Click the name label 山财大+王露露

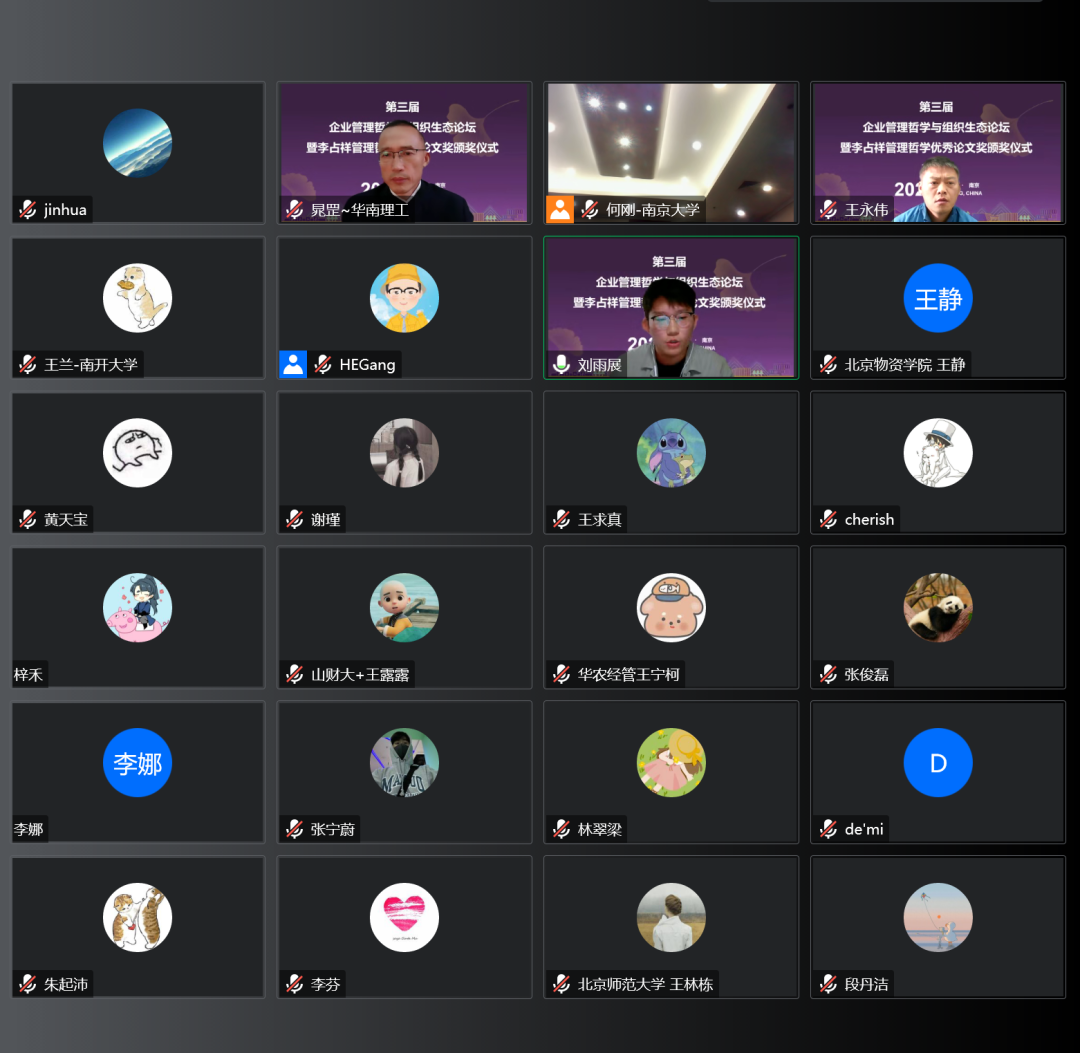pyautogui.click(x=360, y=674)
